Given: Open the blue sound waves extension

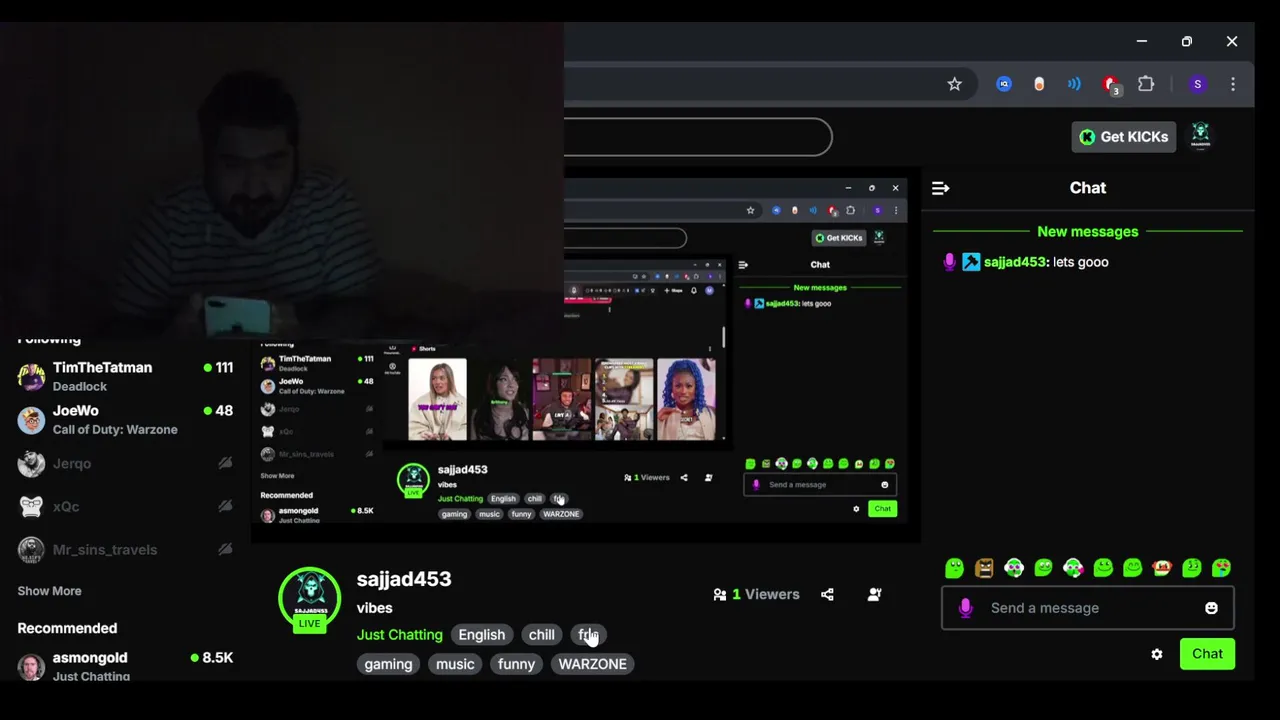Looking at the screenshot, I should pos(1074,84).
